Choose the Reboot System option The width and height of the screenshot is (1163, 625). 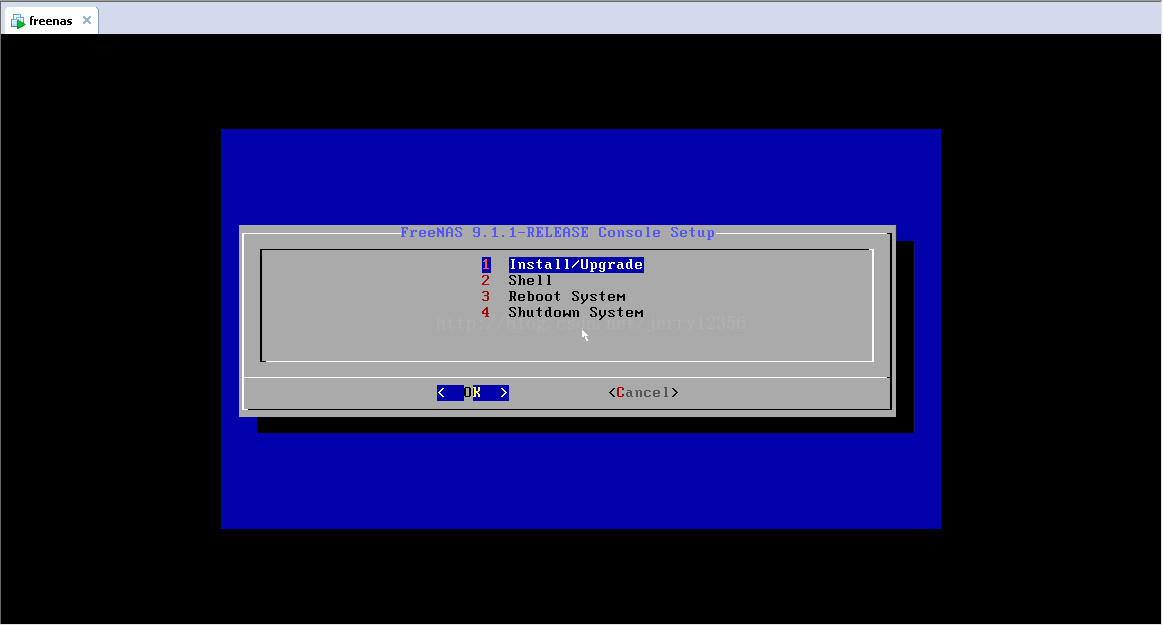[567, 297]
